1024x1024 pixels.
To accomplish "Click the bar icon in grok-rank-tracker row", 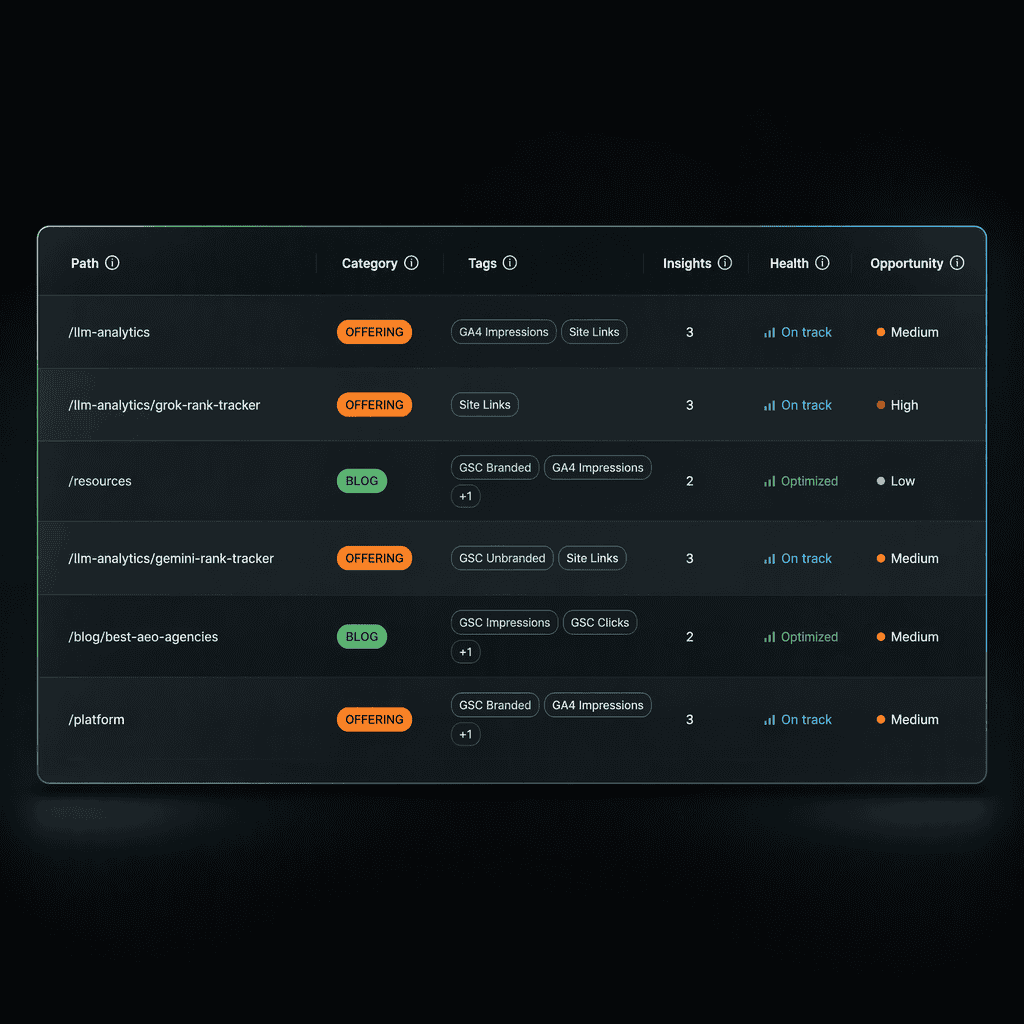I will pos(769,406).
